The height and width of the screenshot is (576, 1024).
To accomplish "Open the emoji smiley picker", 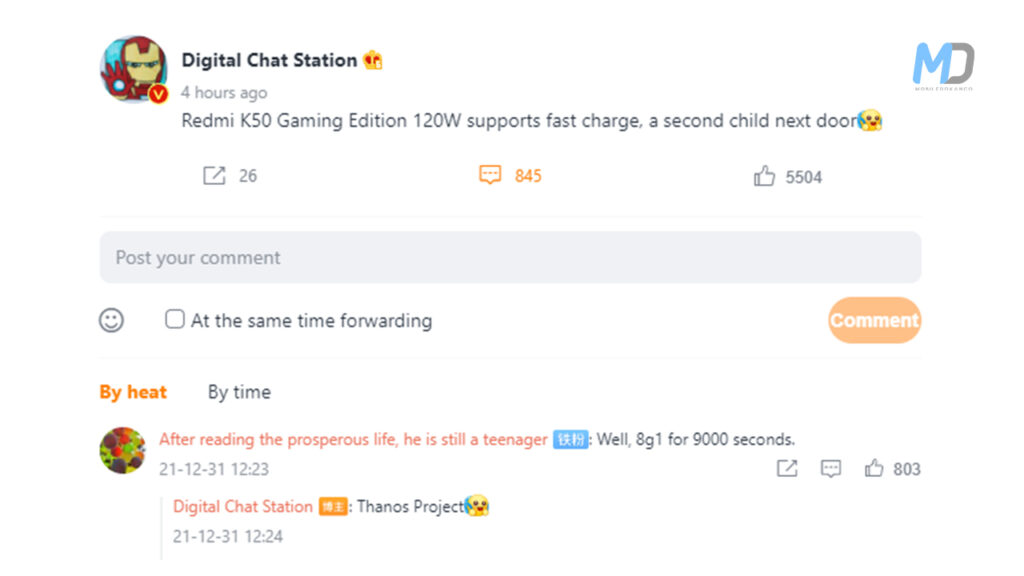I will click(x=111, y=320).
